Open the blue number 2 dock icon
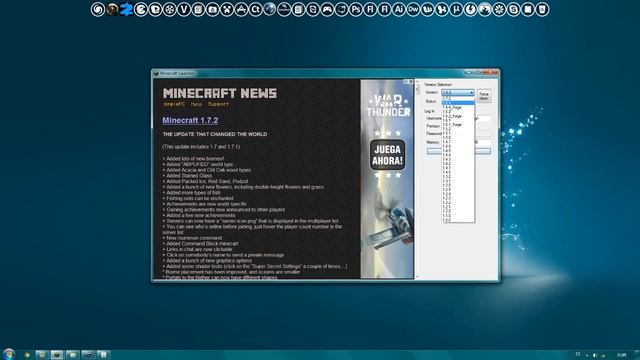This screenshot has width=640, height=360. 126,9
